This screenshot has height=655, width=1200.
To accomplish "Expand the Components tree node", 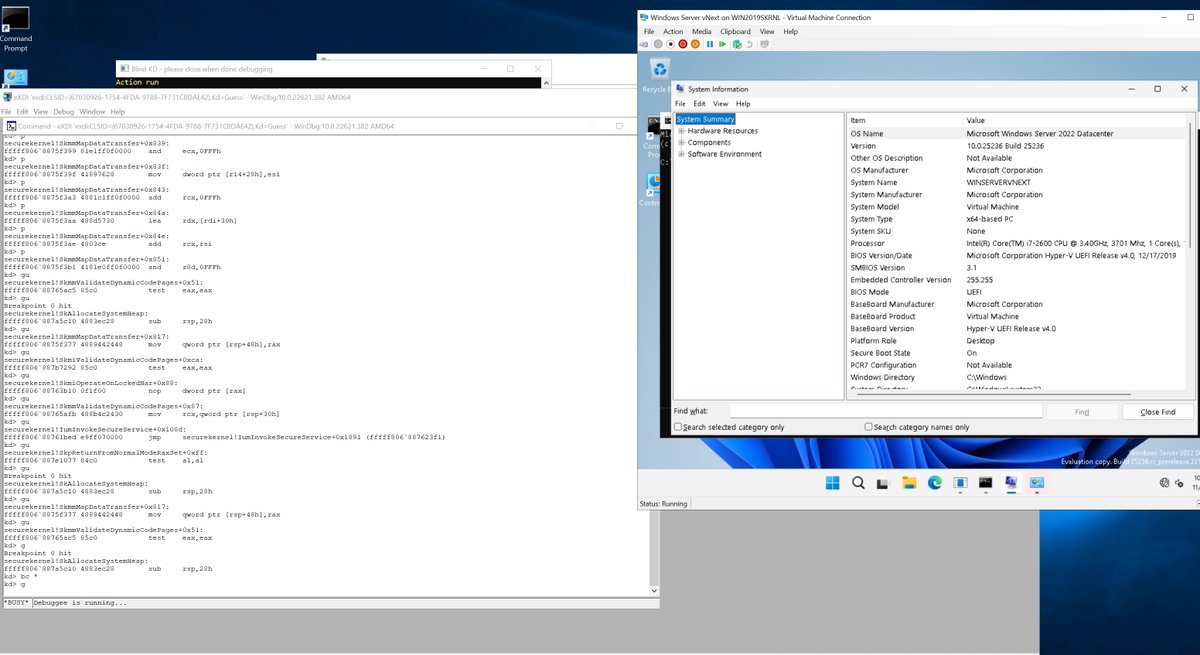I will (681, 143).
